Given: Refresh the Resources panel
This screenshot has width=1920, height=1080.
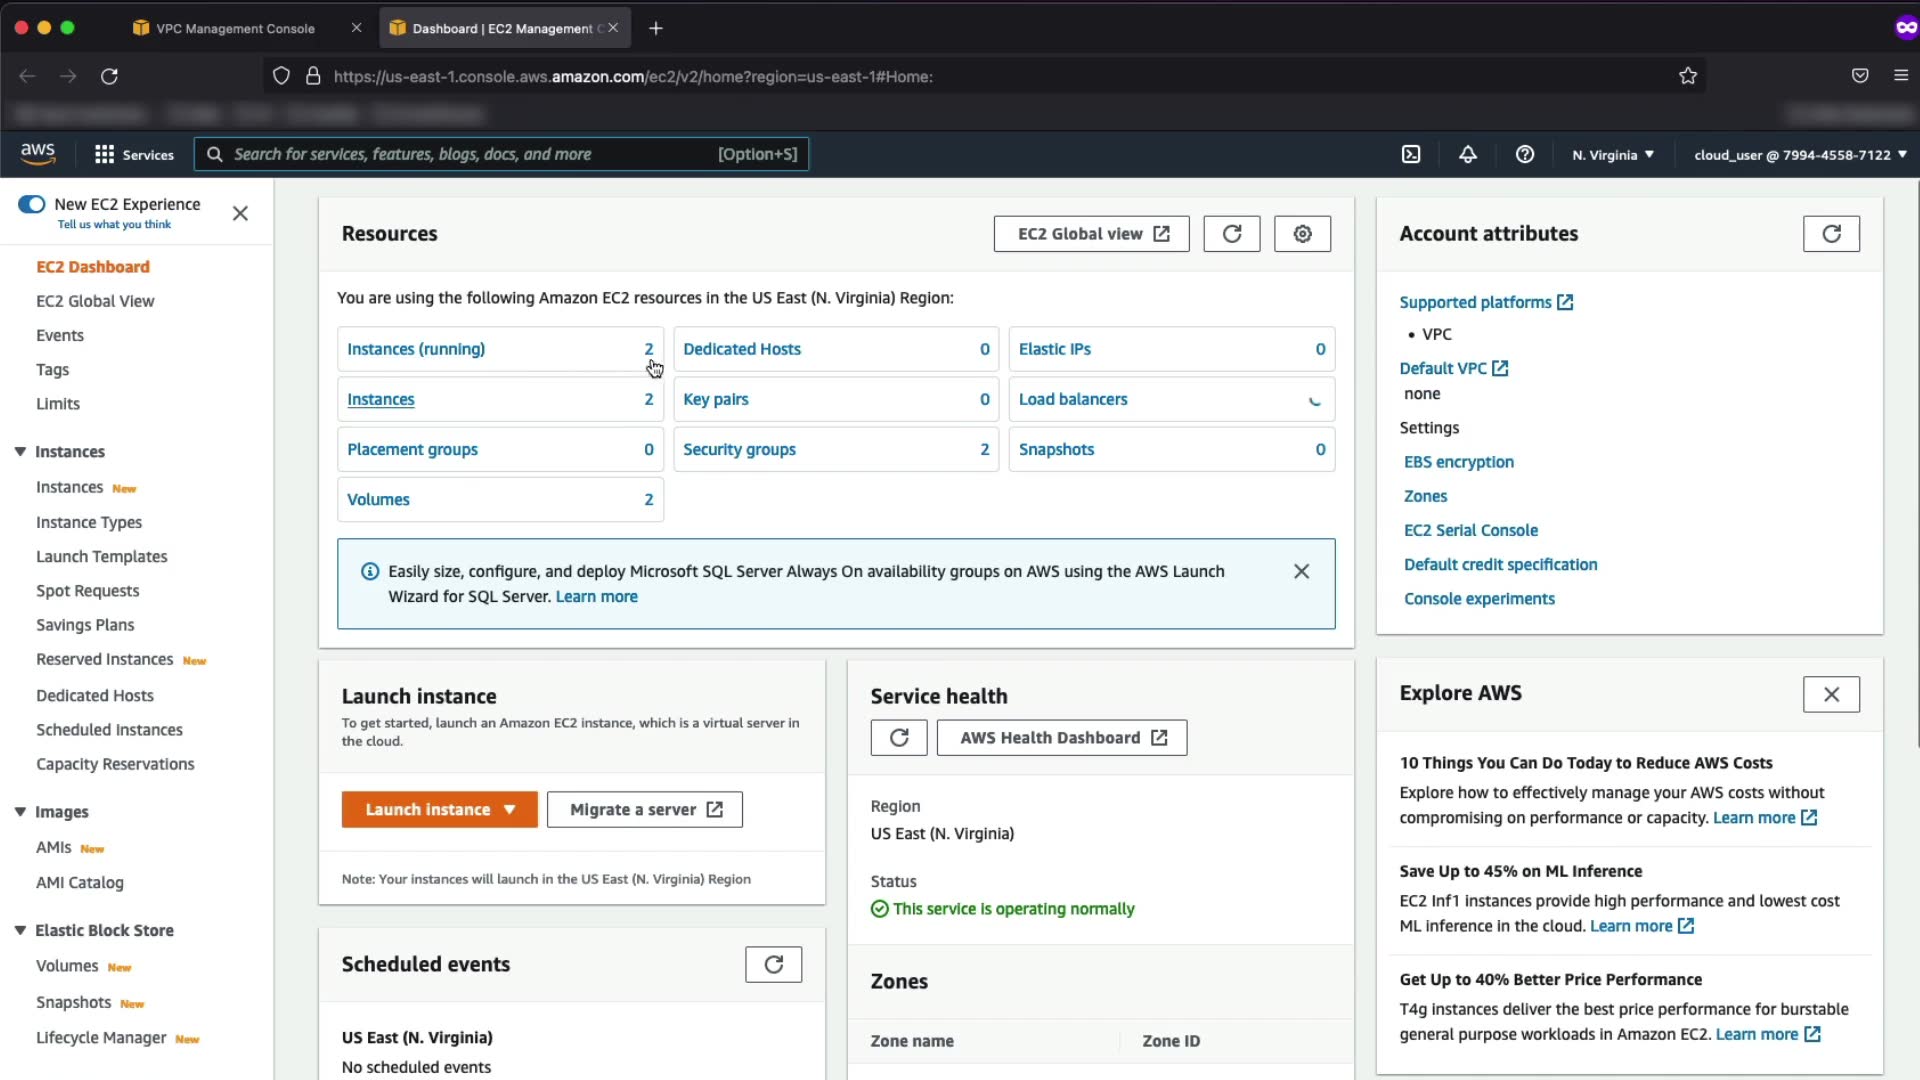Looking at the screenshot, I should click(1231, 234).
